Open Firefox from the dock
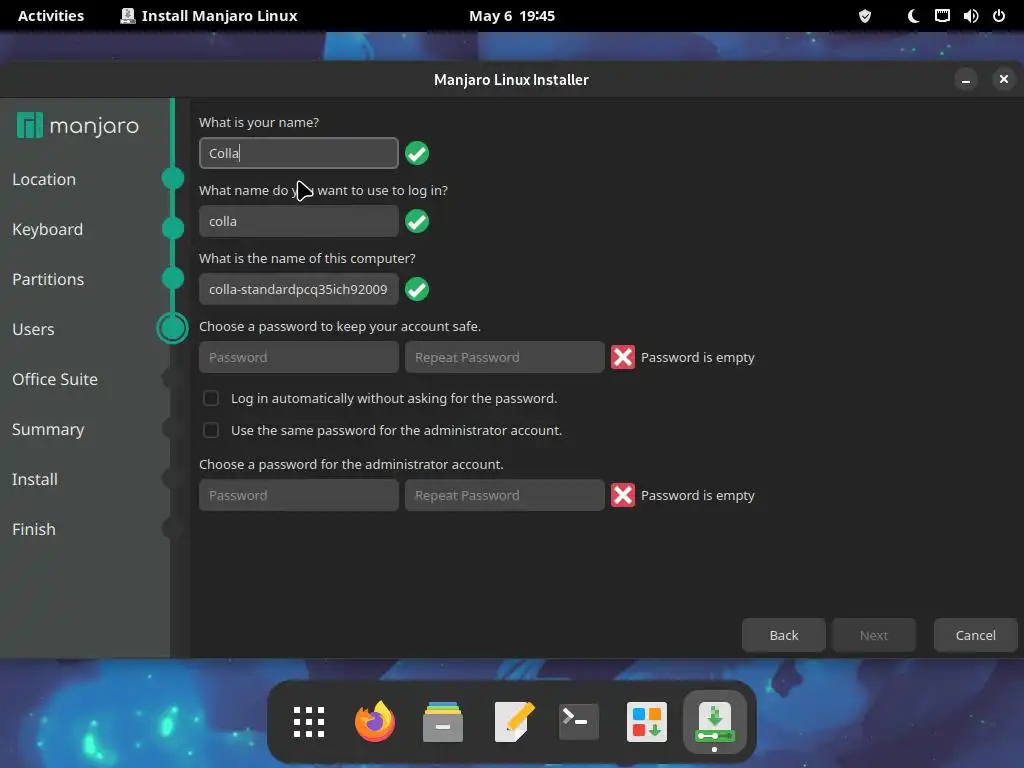 coord(375,722)
